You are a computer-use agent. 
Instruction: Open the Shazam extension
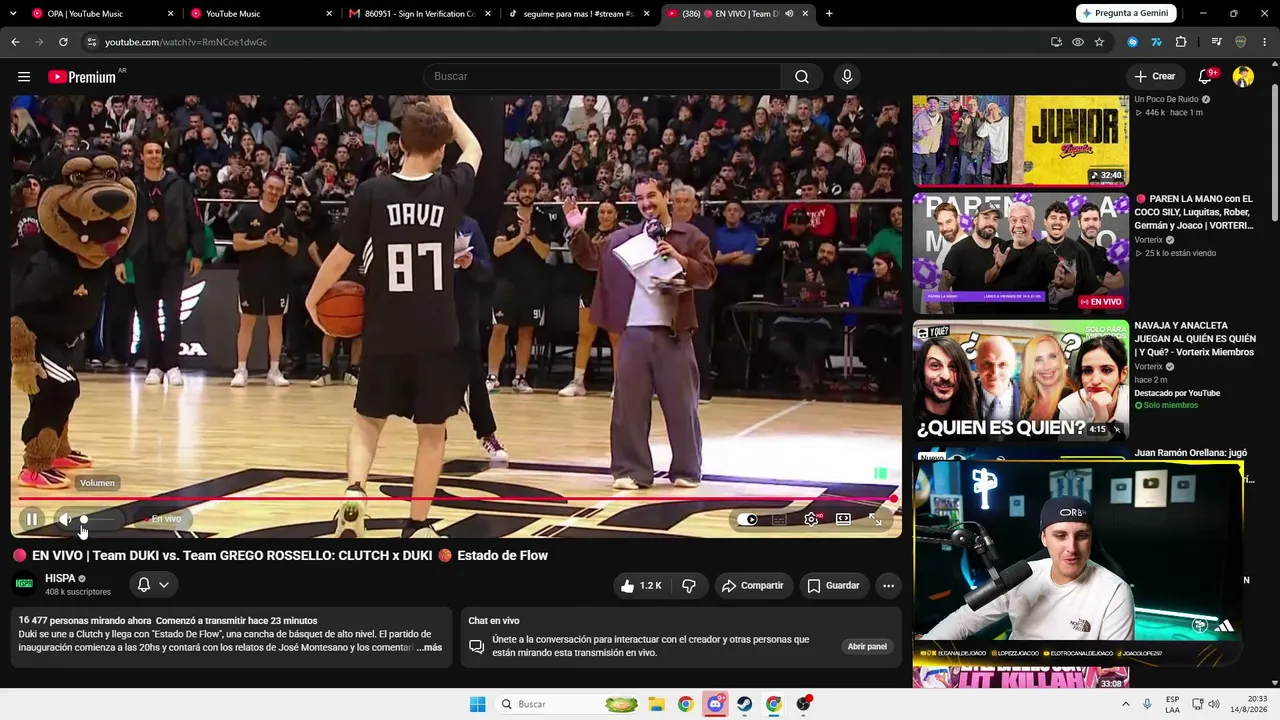click(x=1133, y=42)
